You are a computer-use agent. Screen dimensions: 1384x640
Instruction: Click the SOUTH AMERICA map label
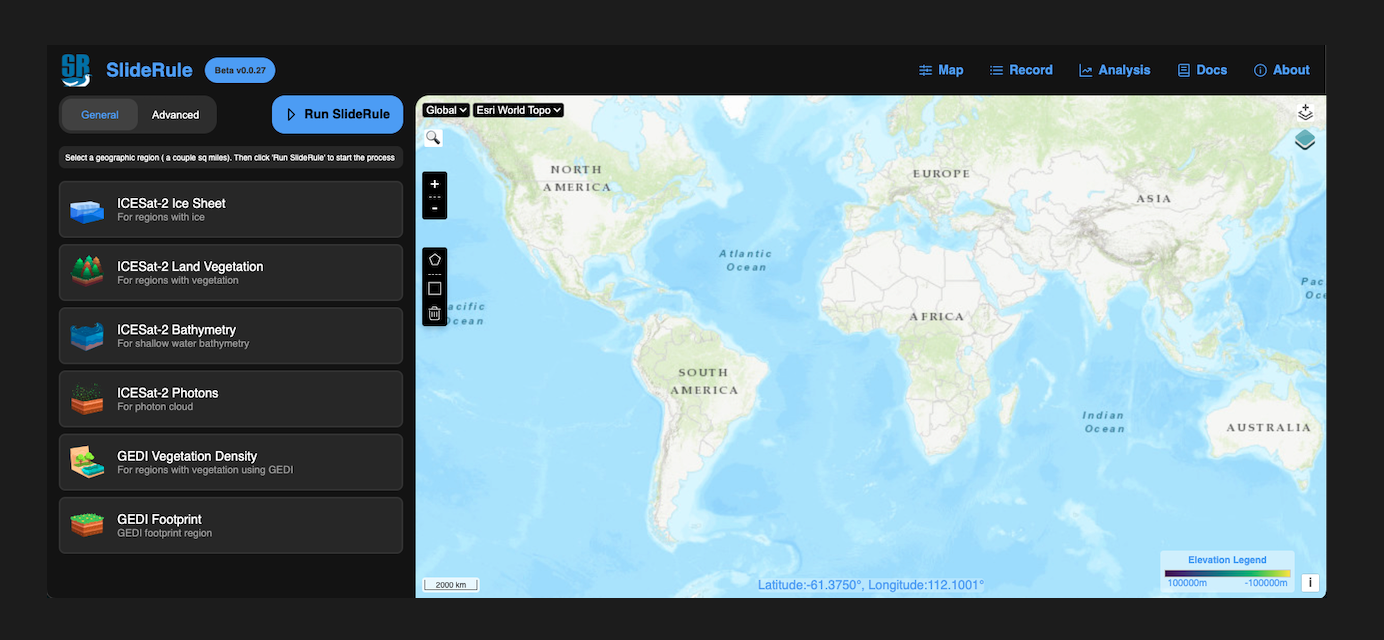pyautogui.click(x=704, y=381)
